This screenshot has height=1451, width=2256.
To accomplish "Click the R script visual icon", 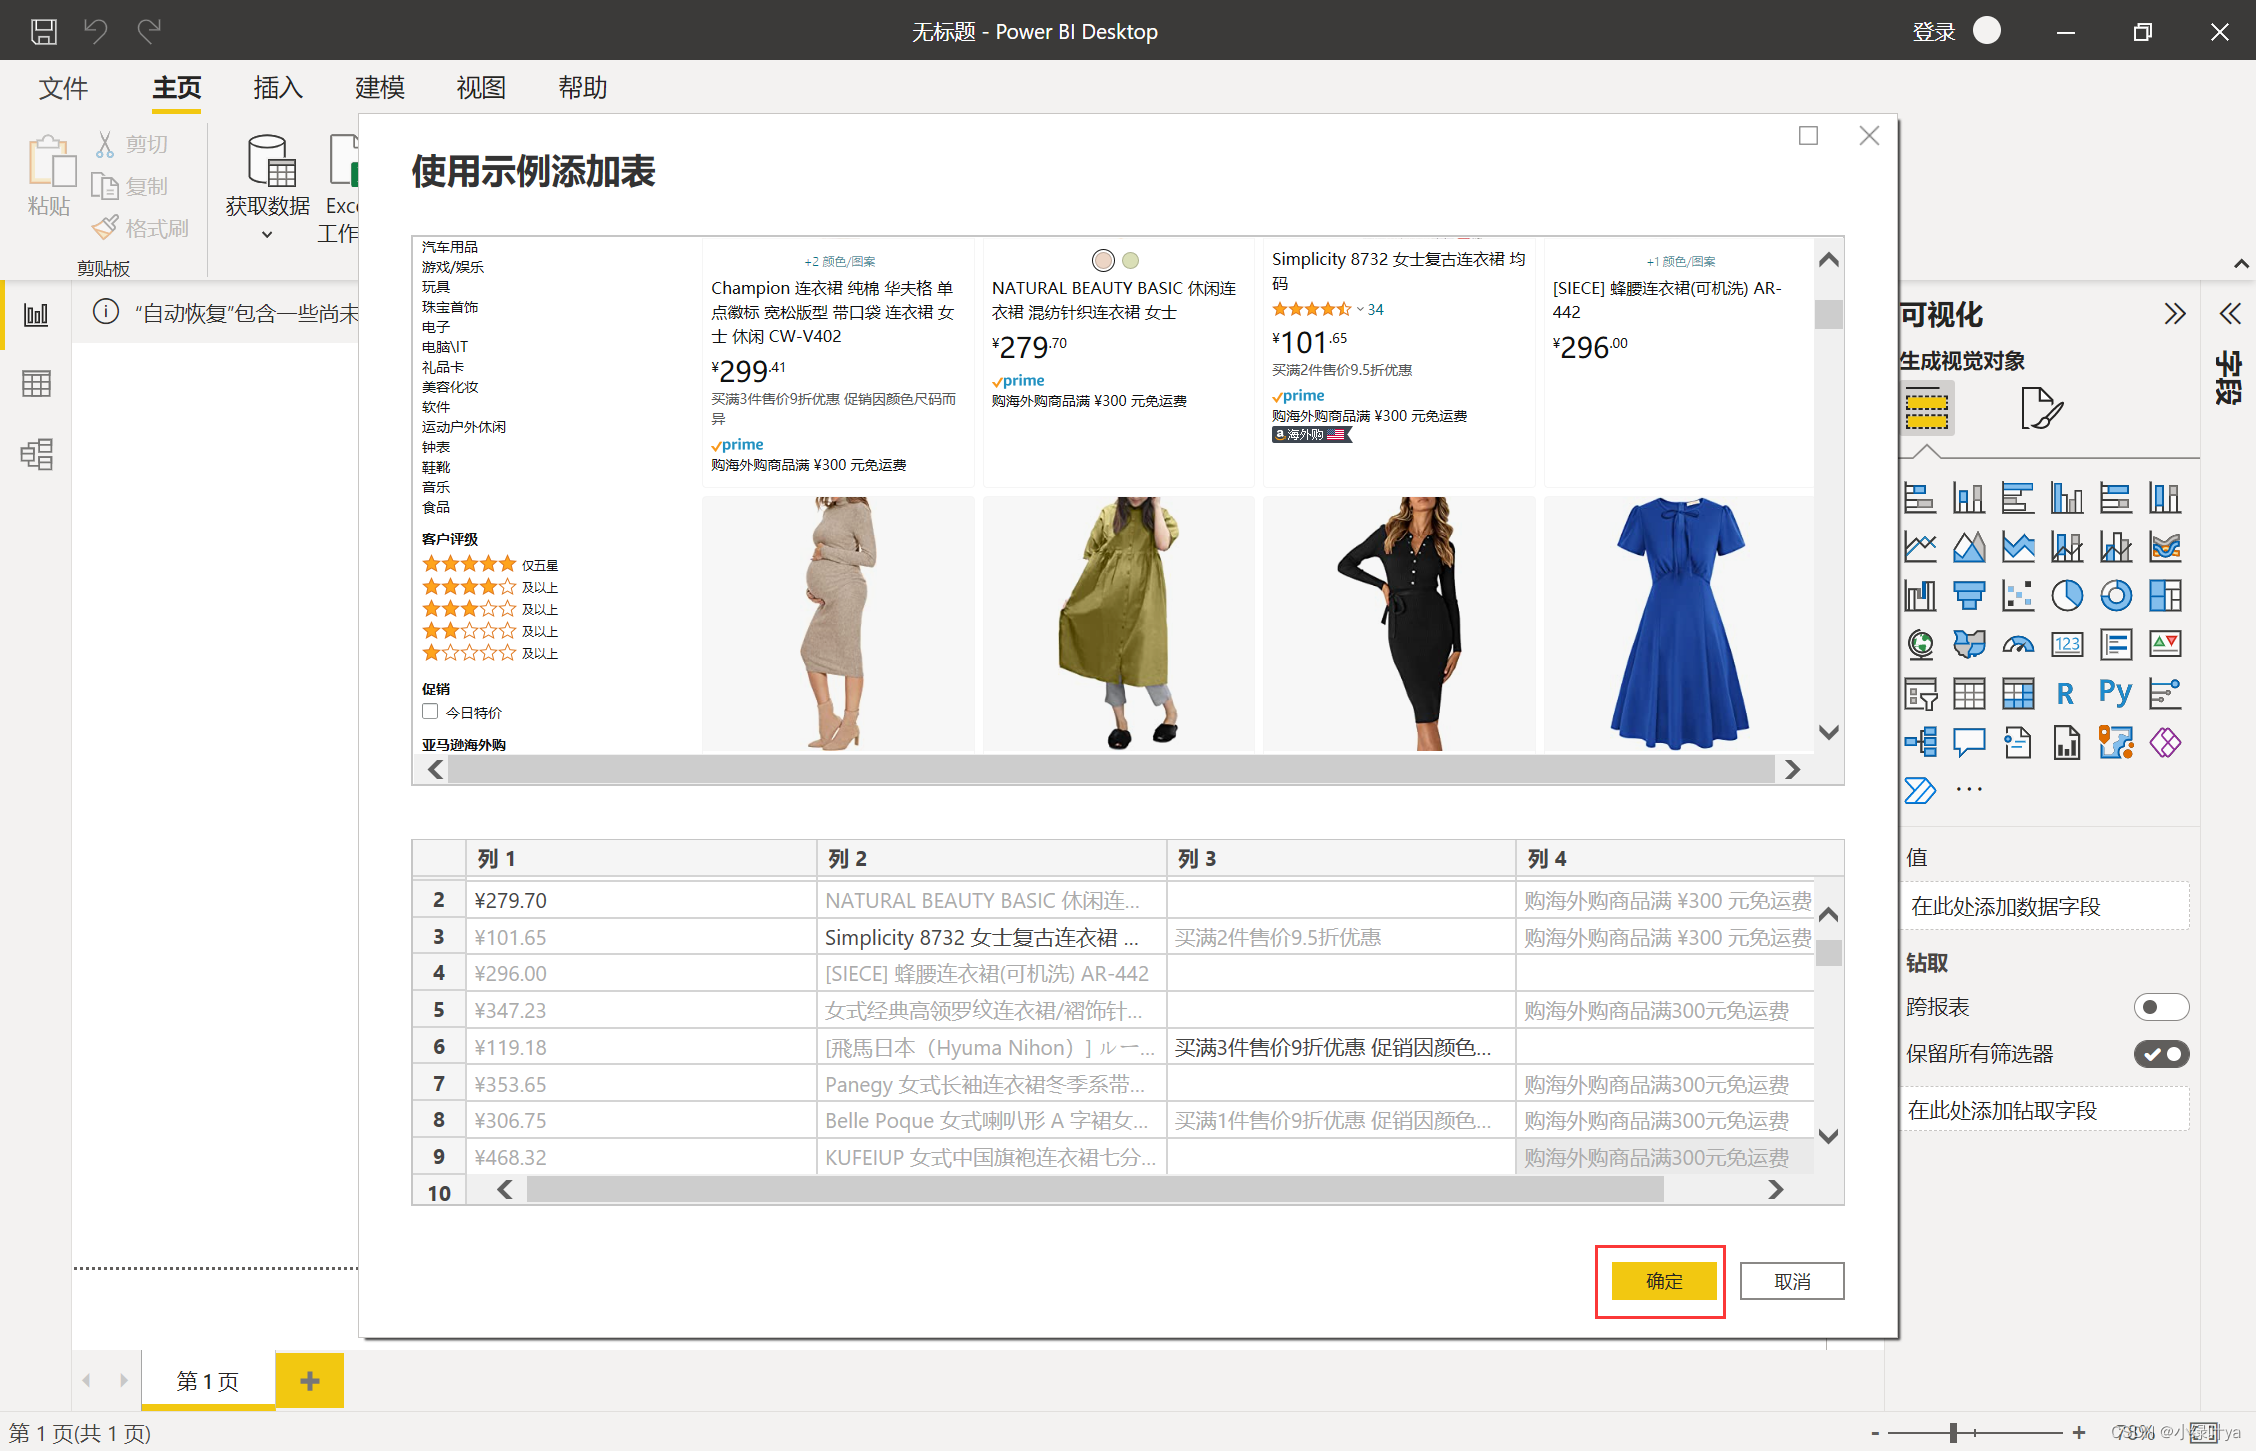I will pos(2066,693).
